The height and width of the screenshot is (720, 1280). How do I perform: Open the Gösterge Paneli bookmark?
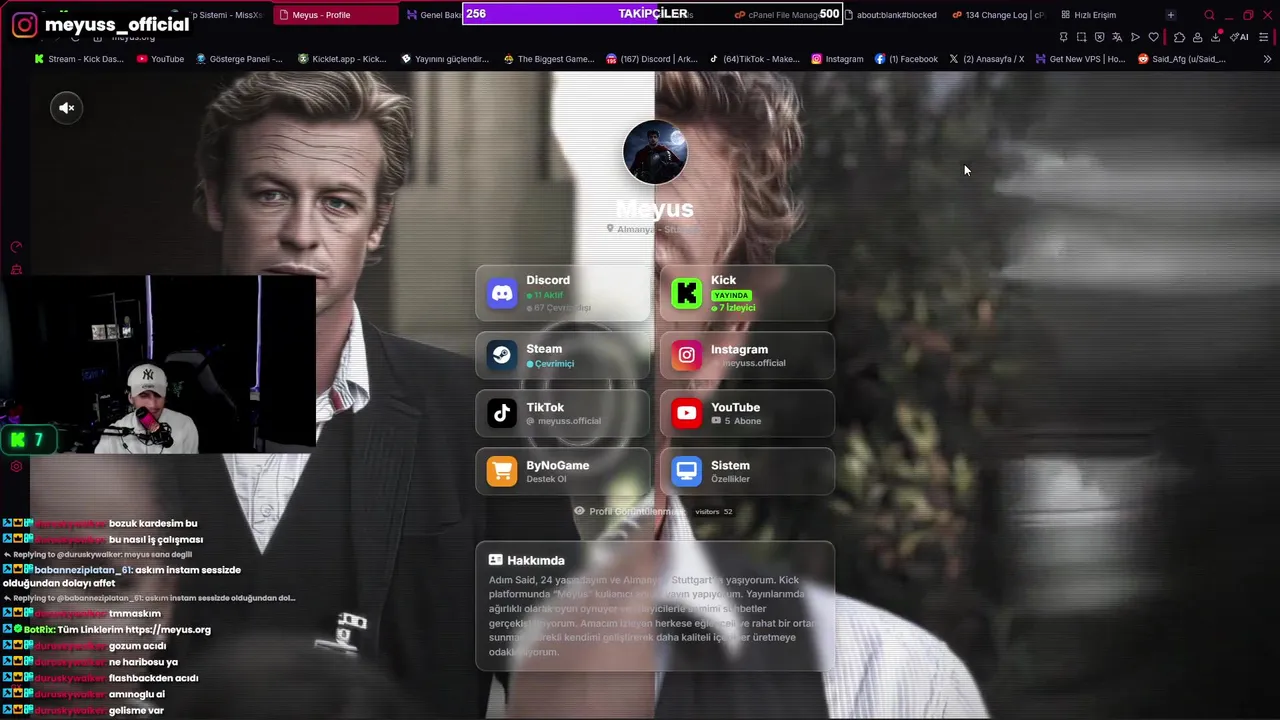[239, 59]
